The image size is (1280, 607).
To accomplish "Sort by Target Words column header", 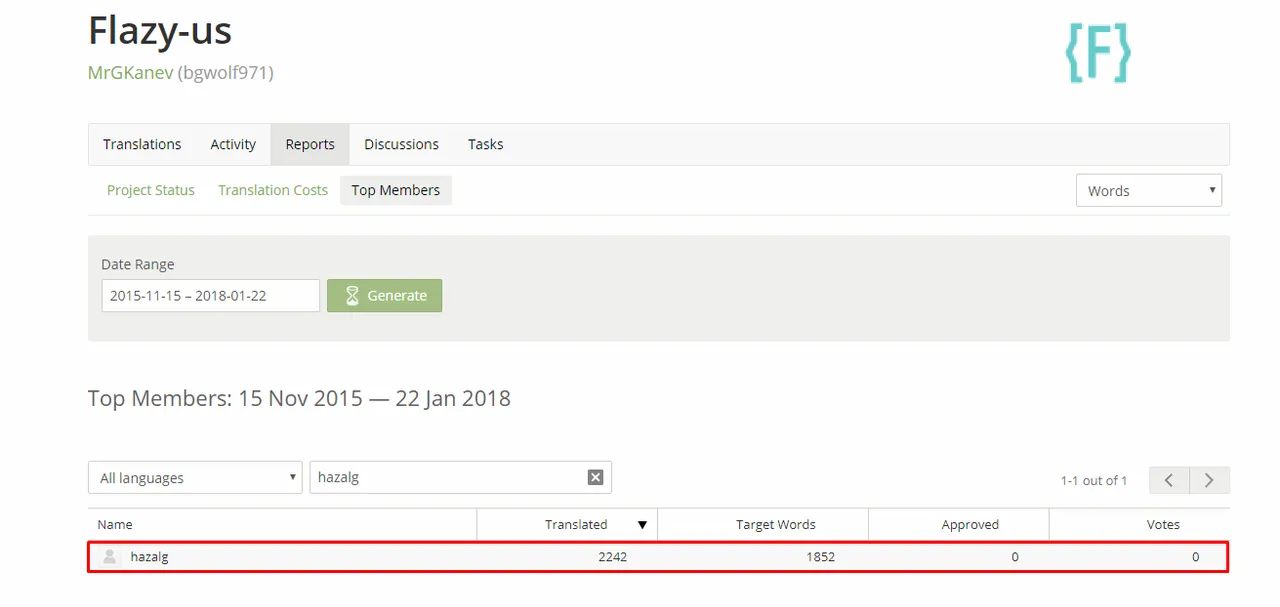I will [776, 524].
